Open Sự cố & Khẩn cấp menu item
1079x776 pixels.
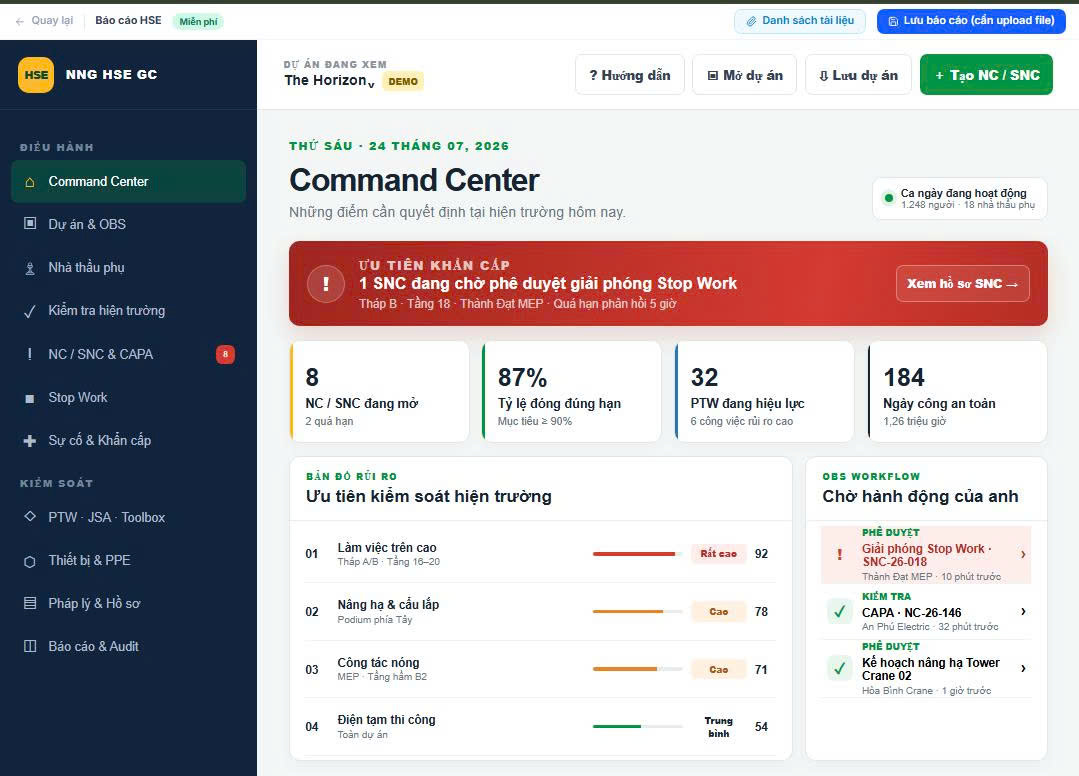coord(128,440)
